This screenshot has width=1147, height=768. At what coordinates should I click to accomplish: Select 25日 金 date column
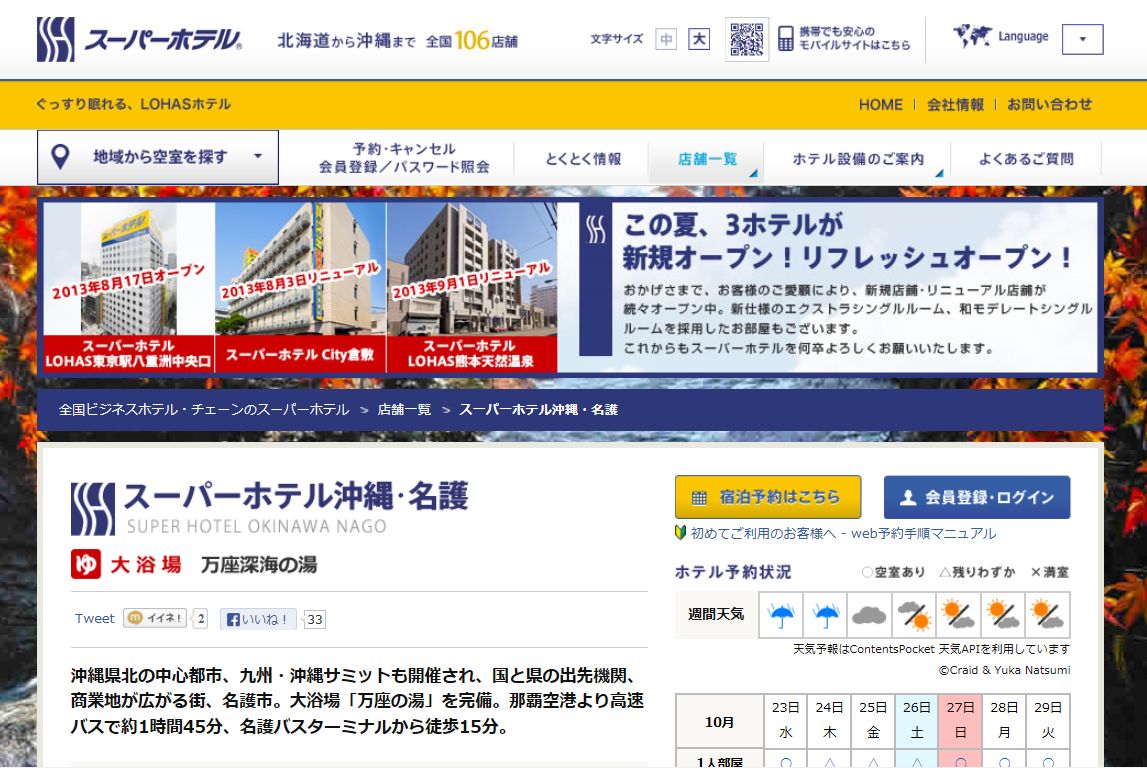tap(873, 720)
